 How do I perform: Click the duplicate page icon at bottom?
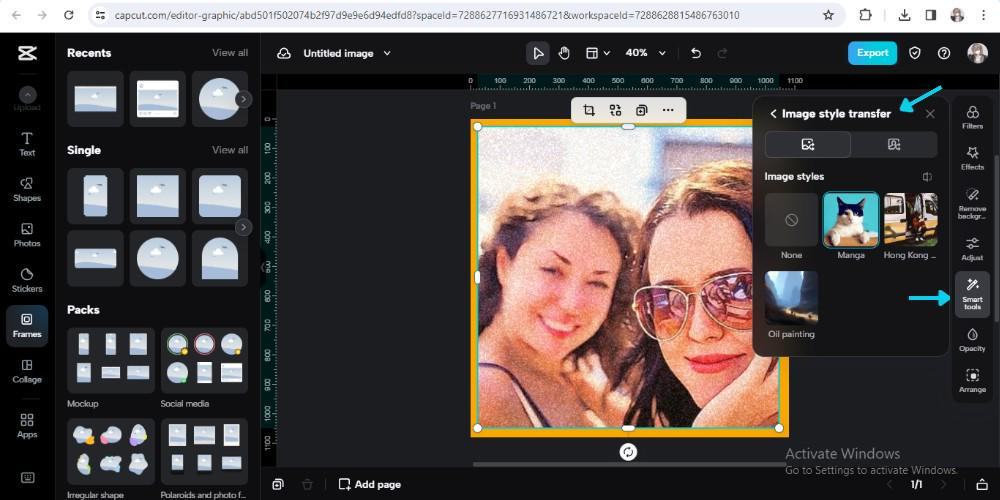277,485
